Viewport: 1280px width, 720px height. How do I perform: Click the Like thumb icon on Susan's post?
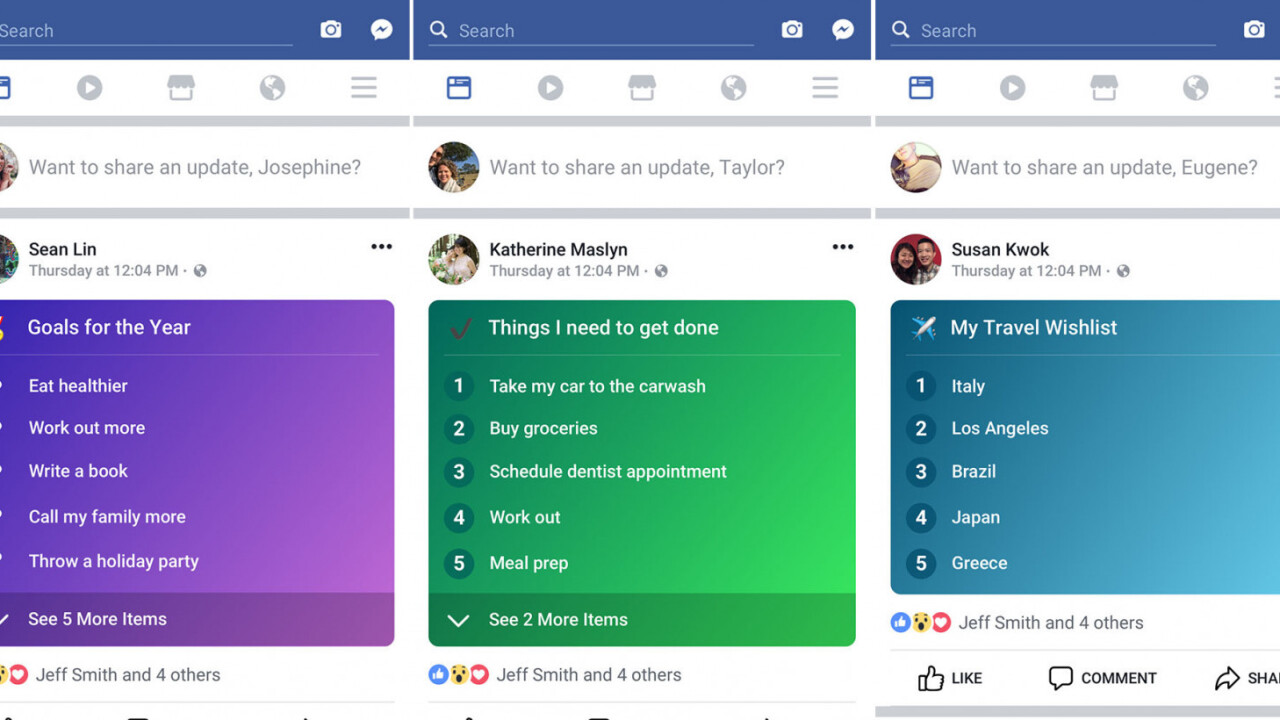tap(929, 678)
